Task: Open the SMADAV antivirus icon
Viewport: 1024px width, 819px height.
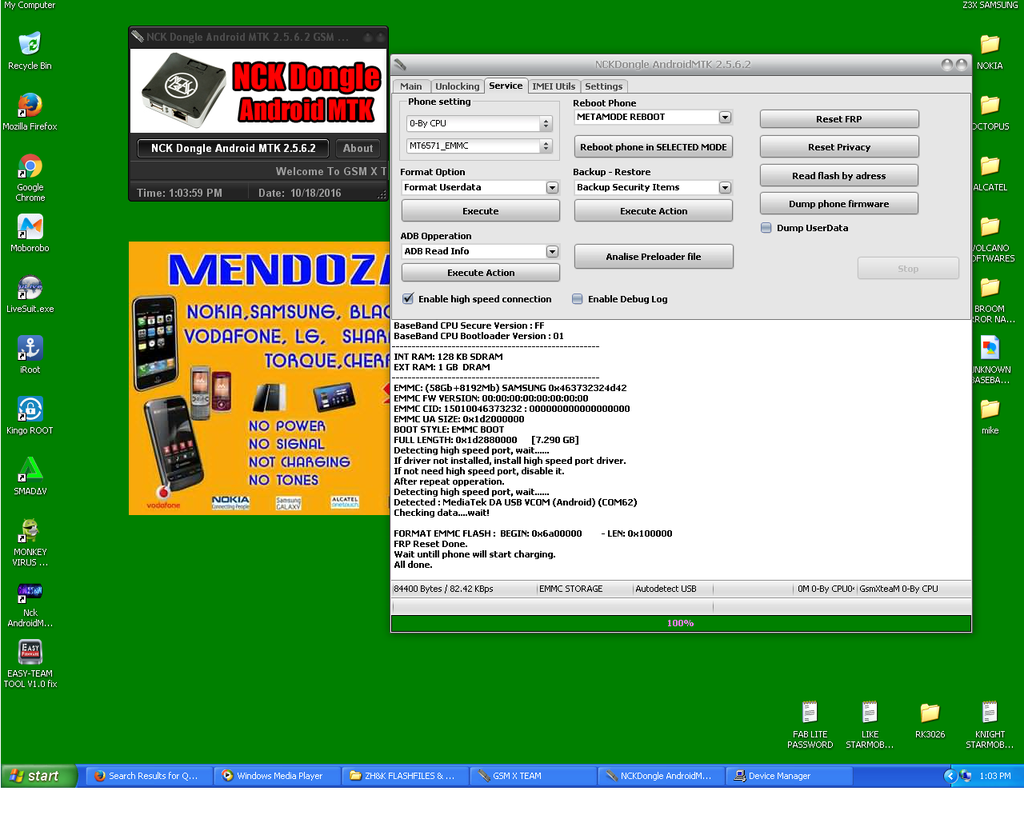Action: (30, 470)
